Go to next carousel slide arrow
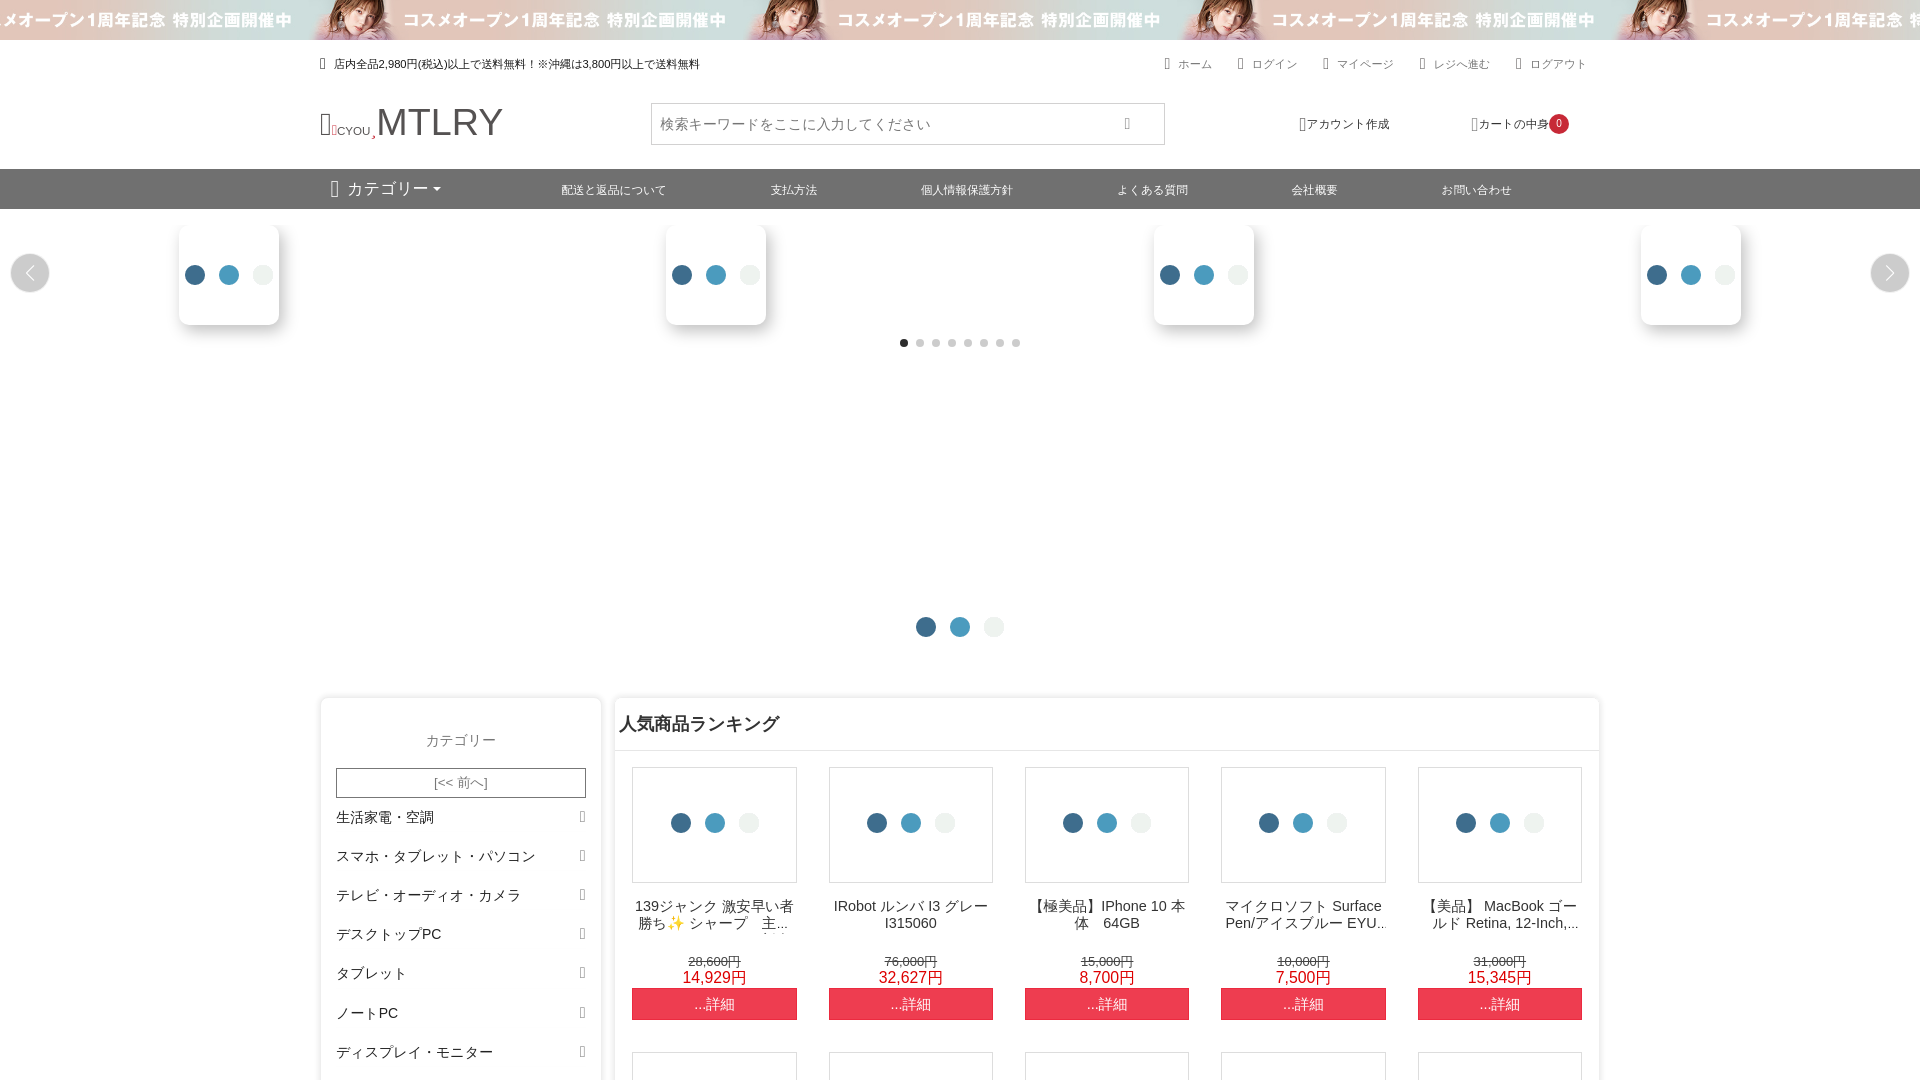 1890,273
